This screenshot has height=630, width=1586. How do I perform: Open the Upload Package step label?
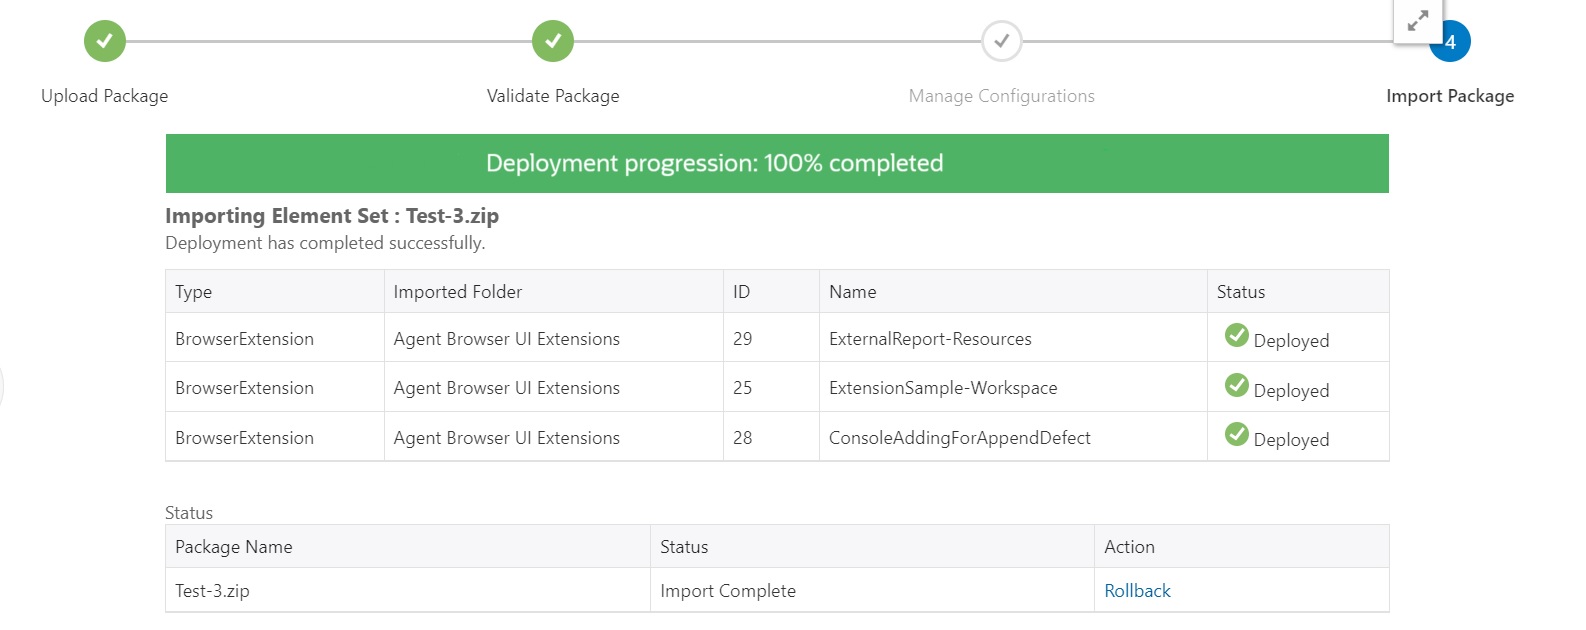[x=105, y=96]
